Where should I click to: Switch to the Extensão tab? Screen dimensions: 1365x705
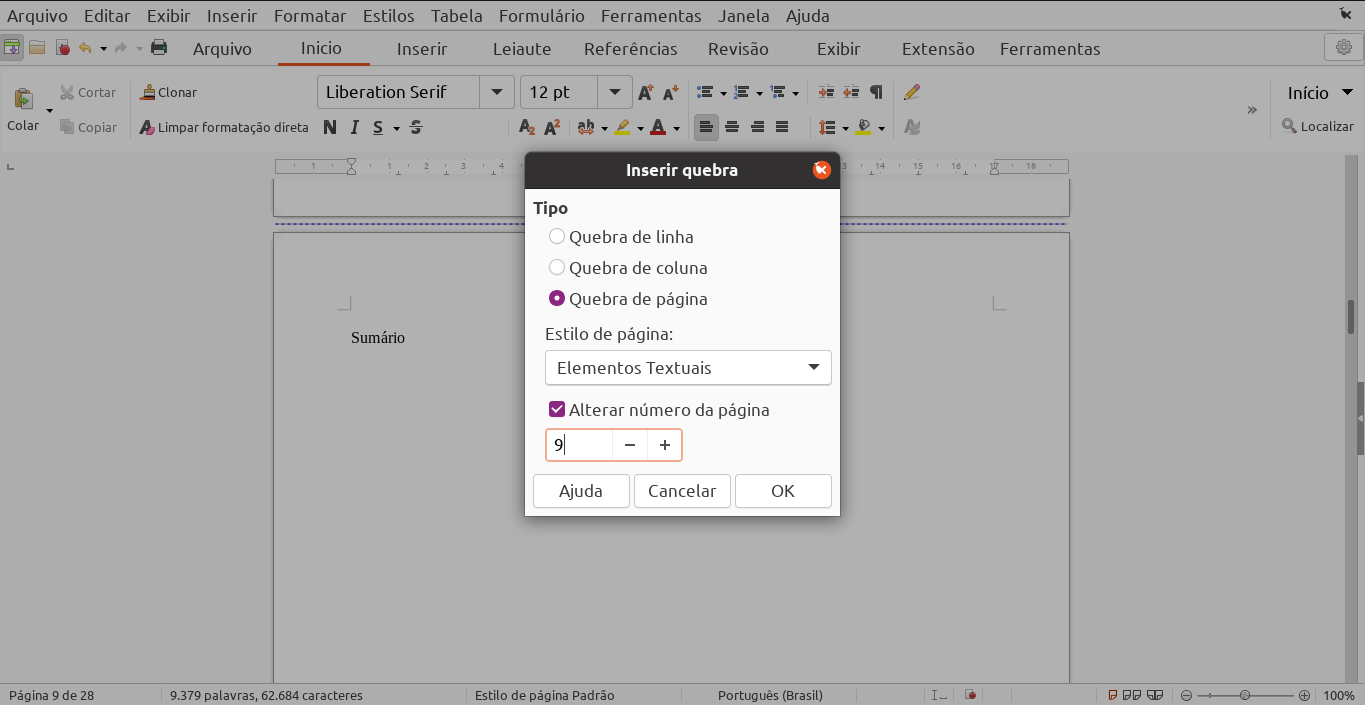[938, 49]
